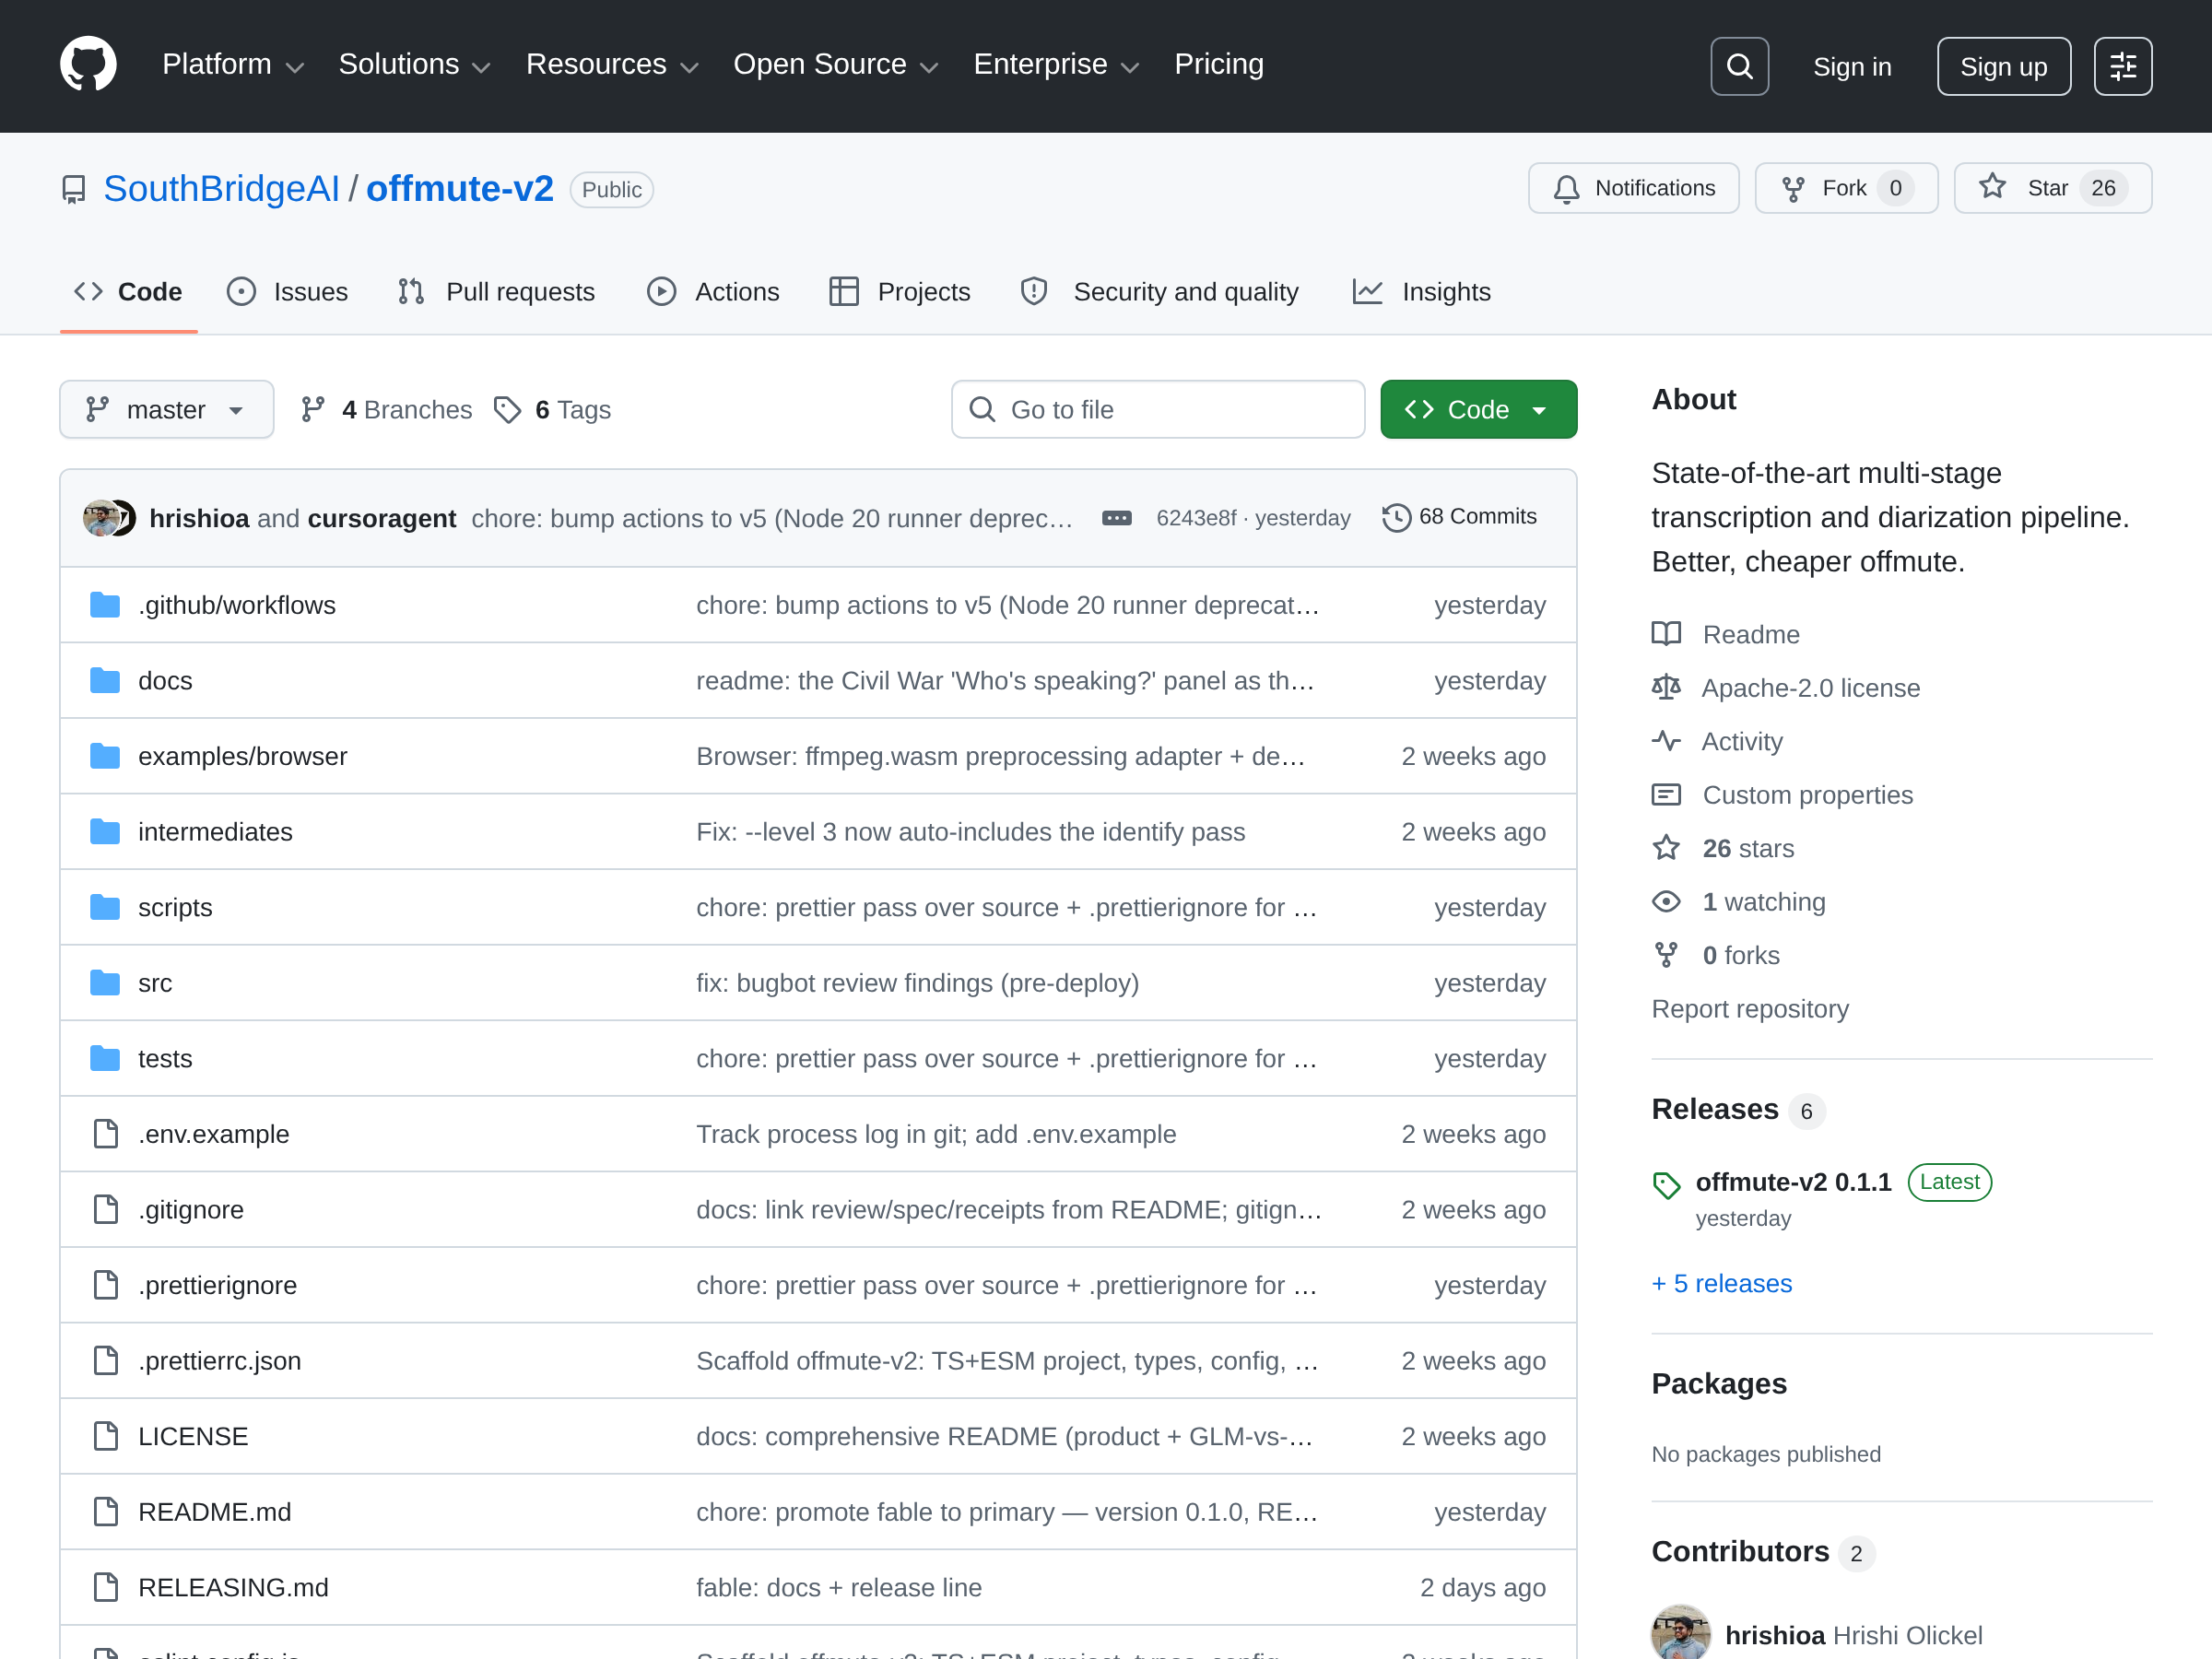Open commit hash 6243e8f link

pyautogui.click(x=1196, y=518)
